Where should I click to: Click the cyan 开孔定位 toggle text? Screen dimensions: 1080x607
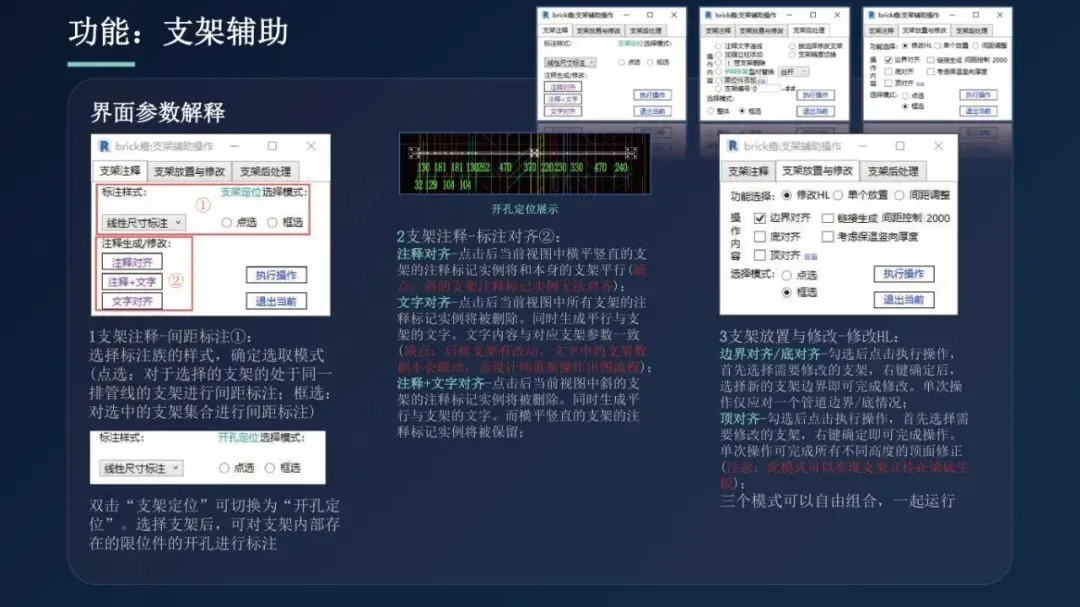[x=238, y=438]
